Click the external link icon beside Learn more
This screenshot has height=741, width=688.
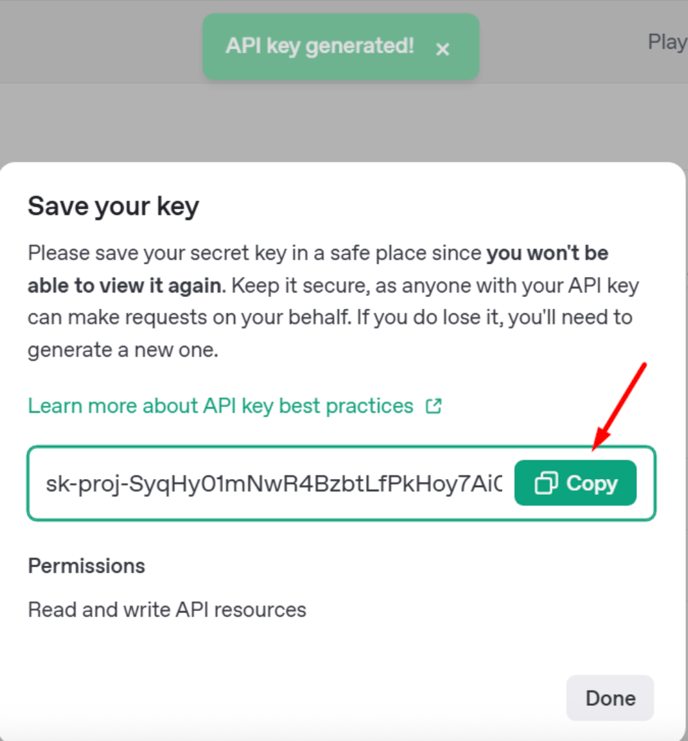[433, 406]
